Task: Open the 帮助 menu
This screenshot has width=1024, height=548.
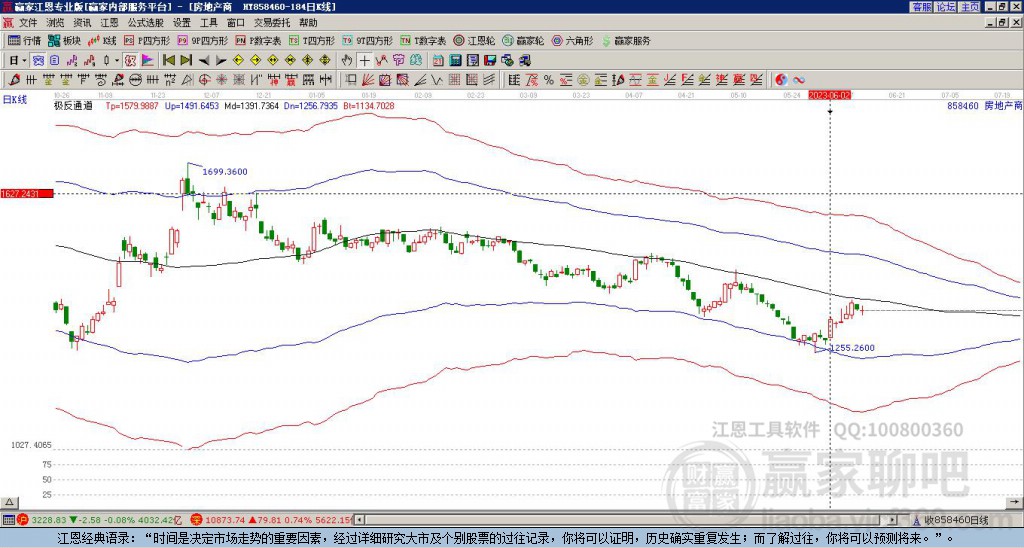Action: (x=308, y=23)
